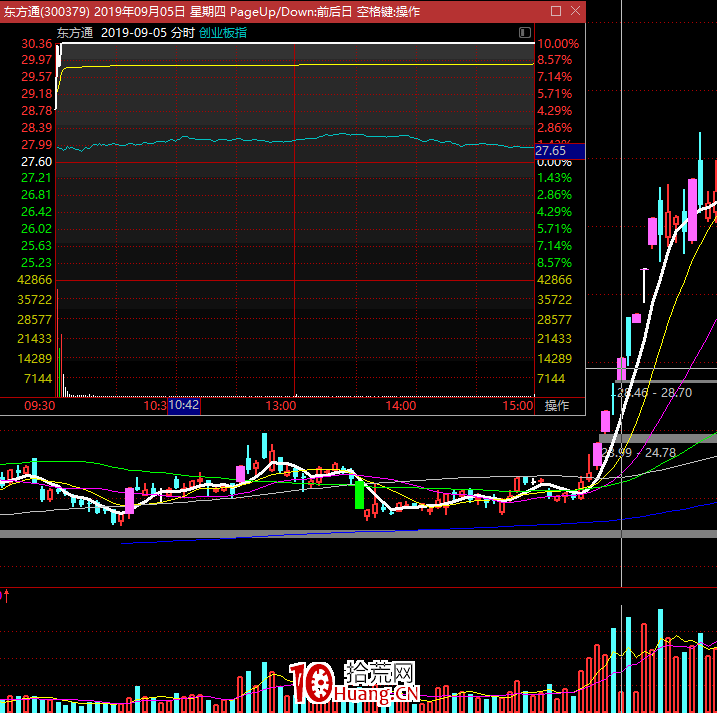Click the 13:00 label on time axis
Image resolution: width=717 pixels, height=713 pixels.
pos(281,406)
